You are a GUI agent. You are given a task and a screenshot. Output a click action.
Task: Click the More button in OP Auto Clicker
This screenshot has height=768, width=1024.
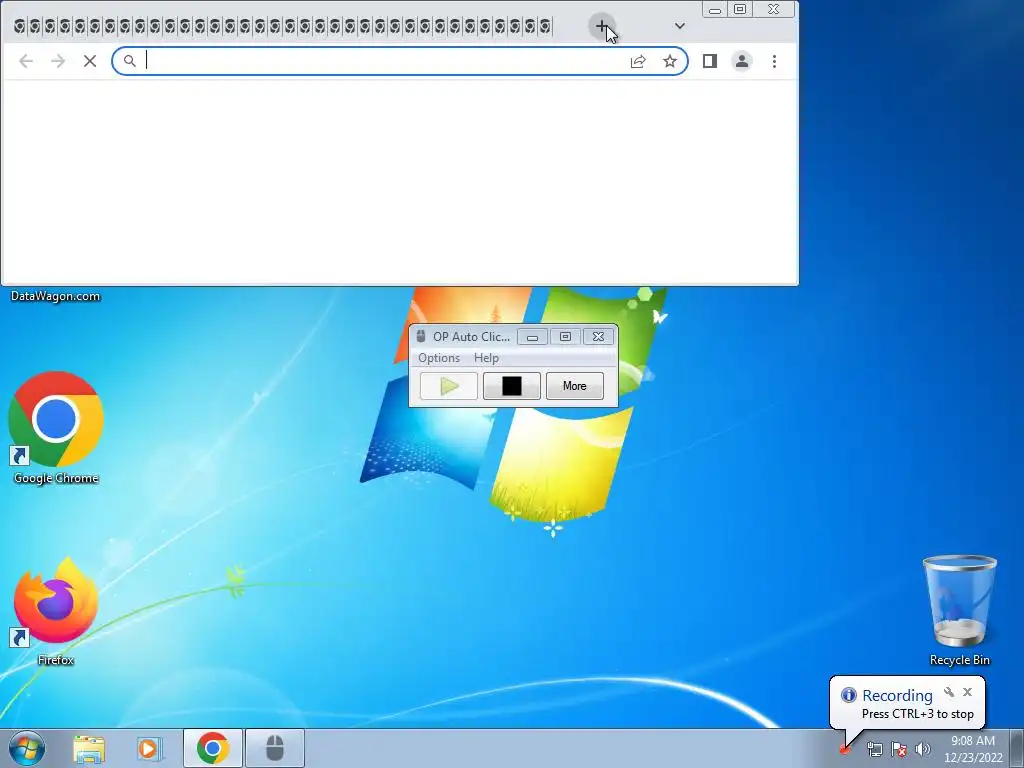pyautogui.click(x=575, y=386)
